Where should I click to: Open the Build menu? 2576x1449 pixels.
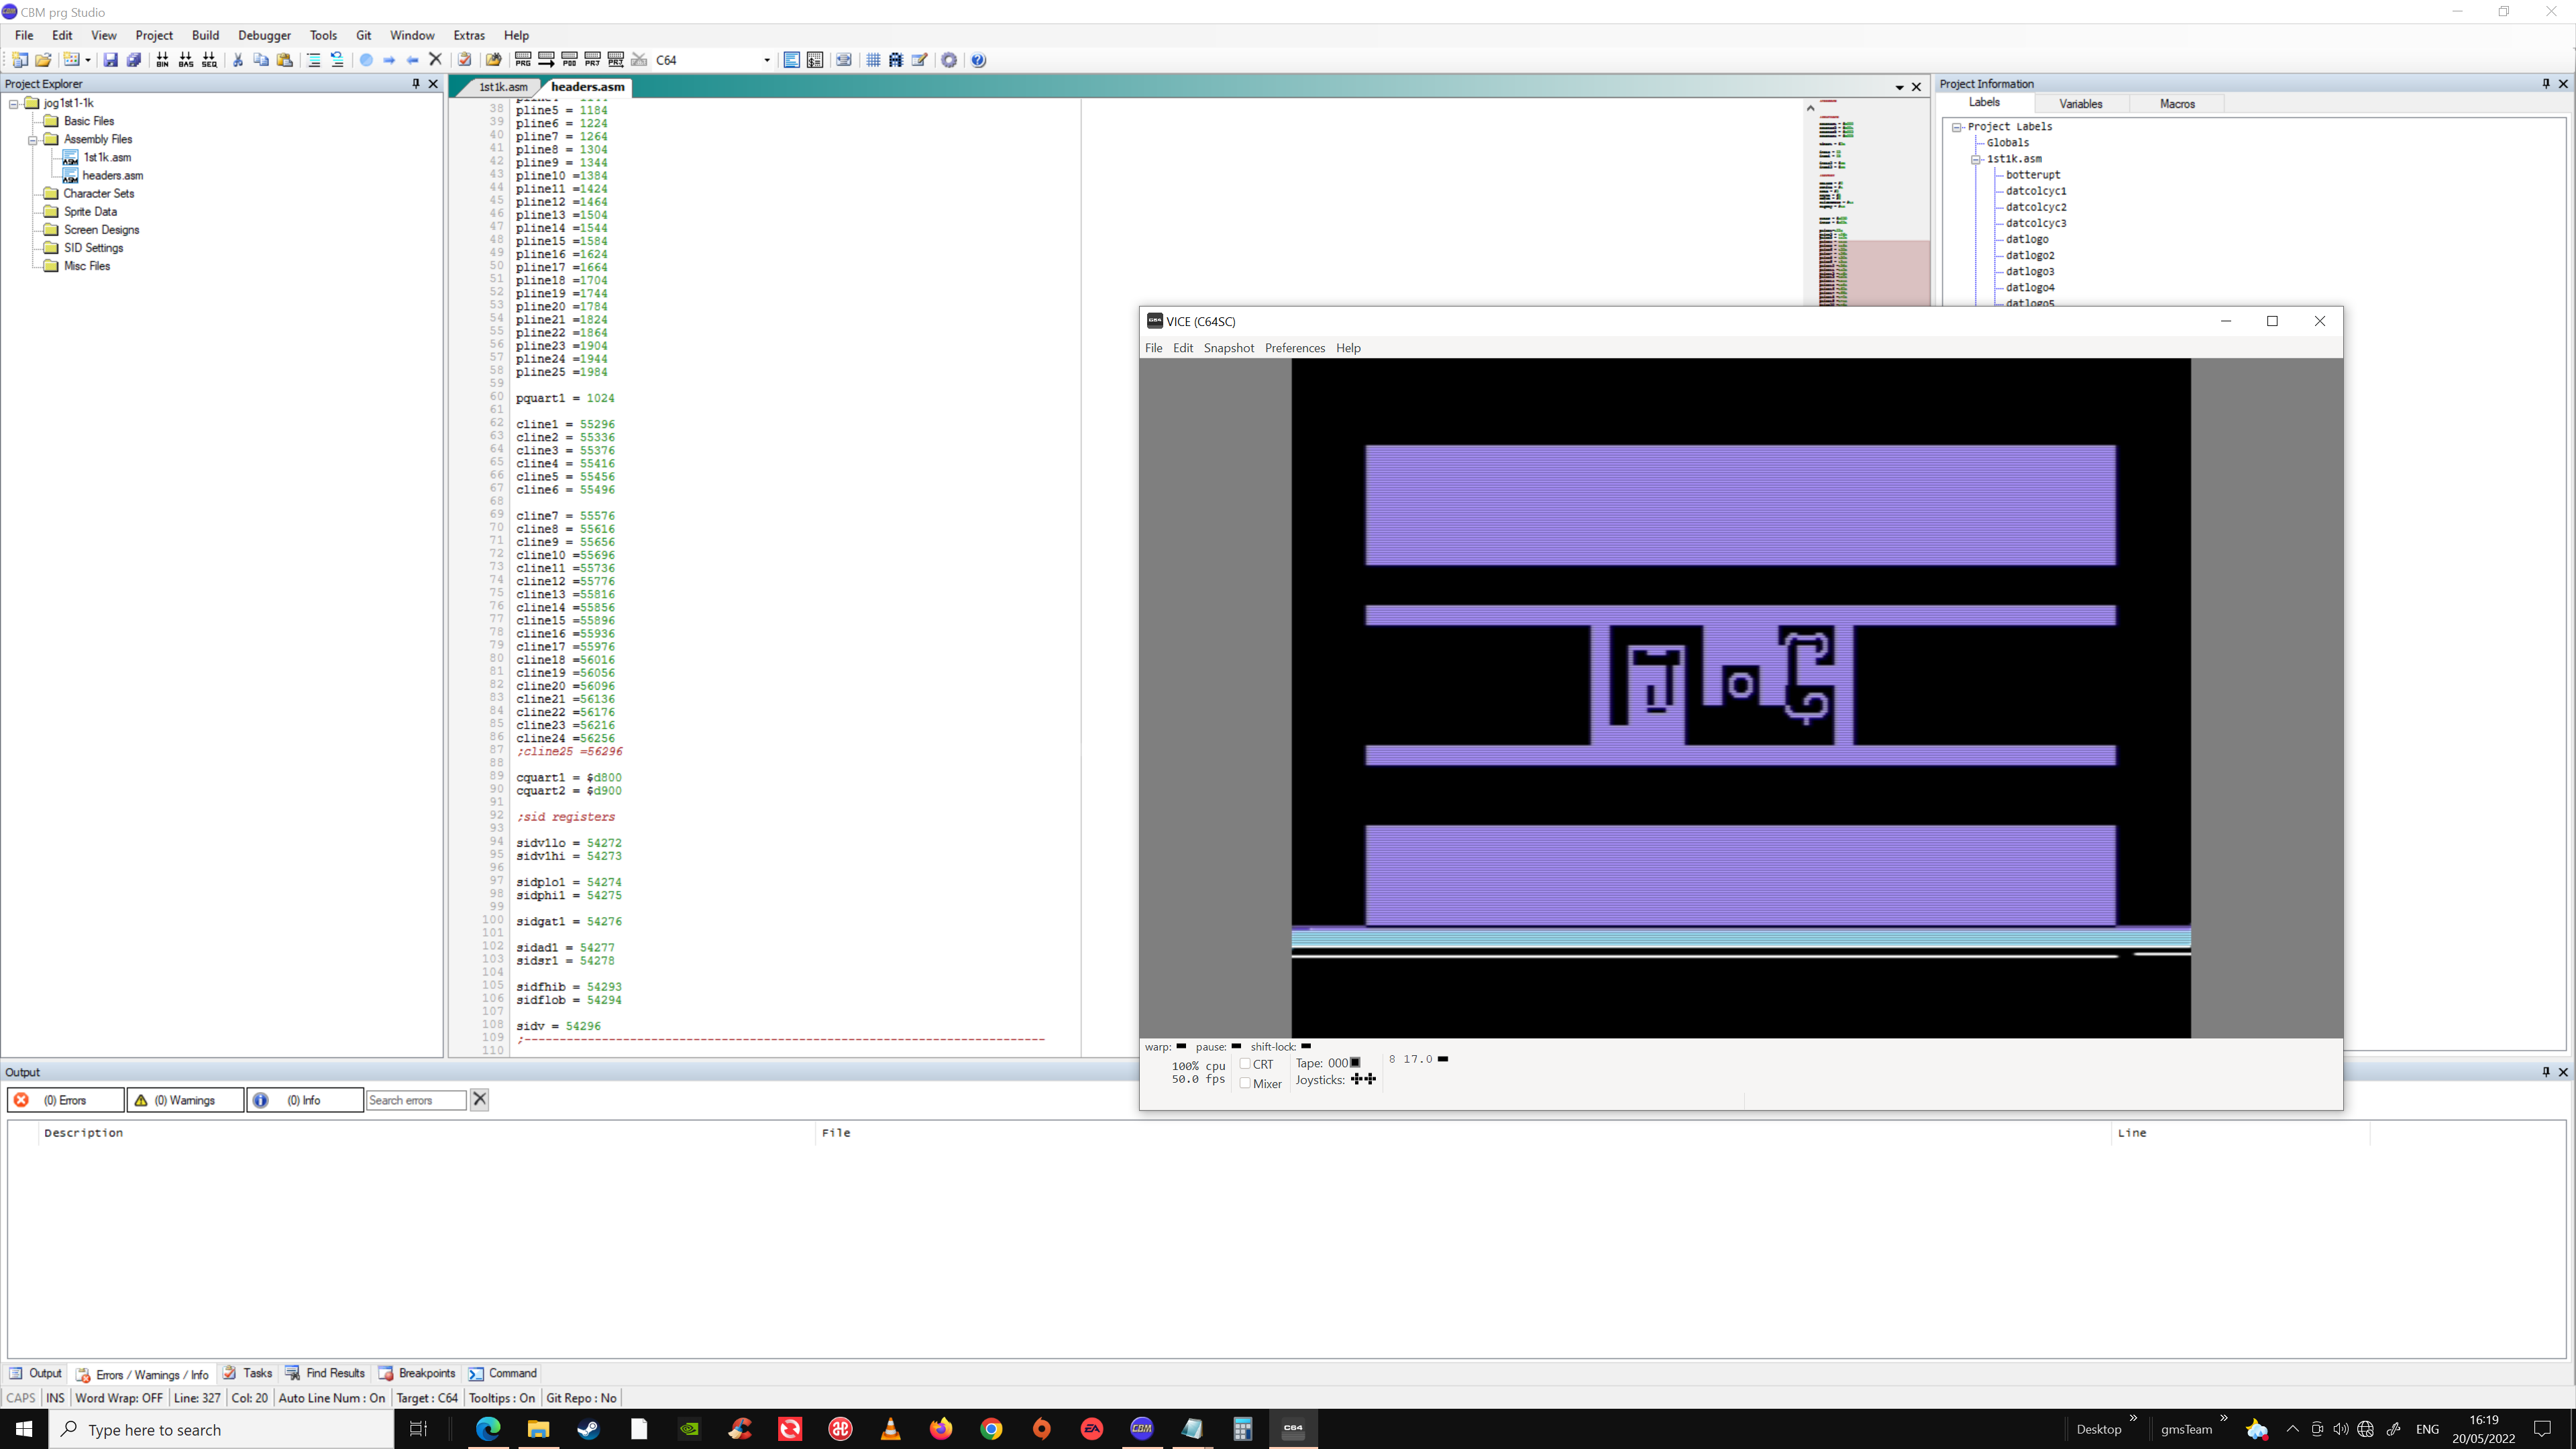point(205,35)
